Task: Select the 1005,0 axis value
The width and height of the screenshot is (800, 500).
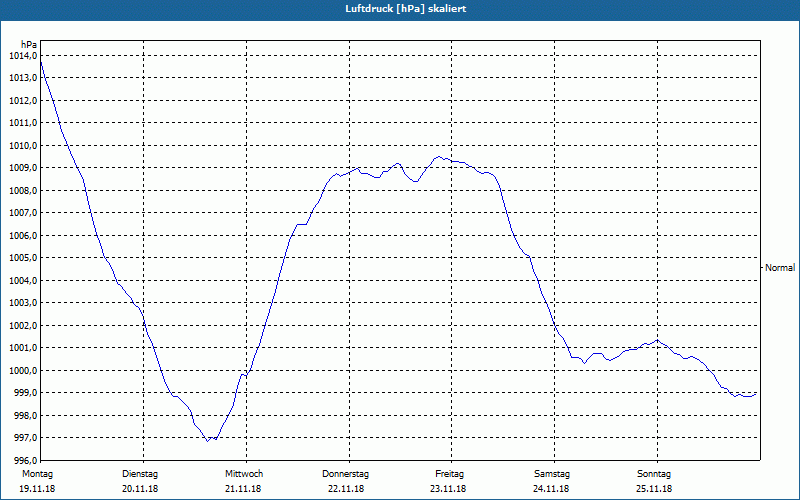Action: click(23, 258)
